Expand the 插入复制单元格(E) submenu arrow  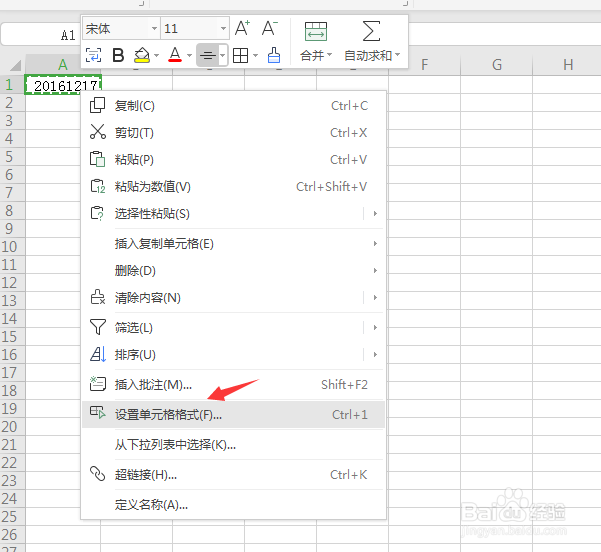pos(375,243)
